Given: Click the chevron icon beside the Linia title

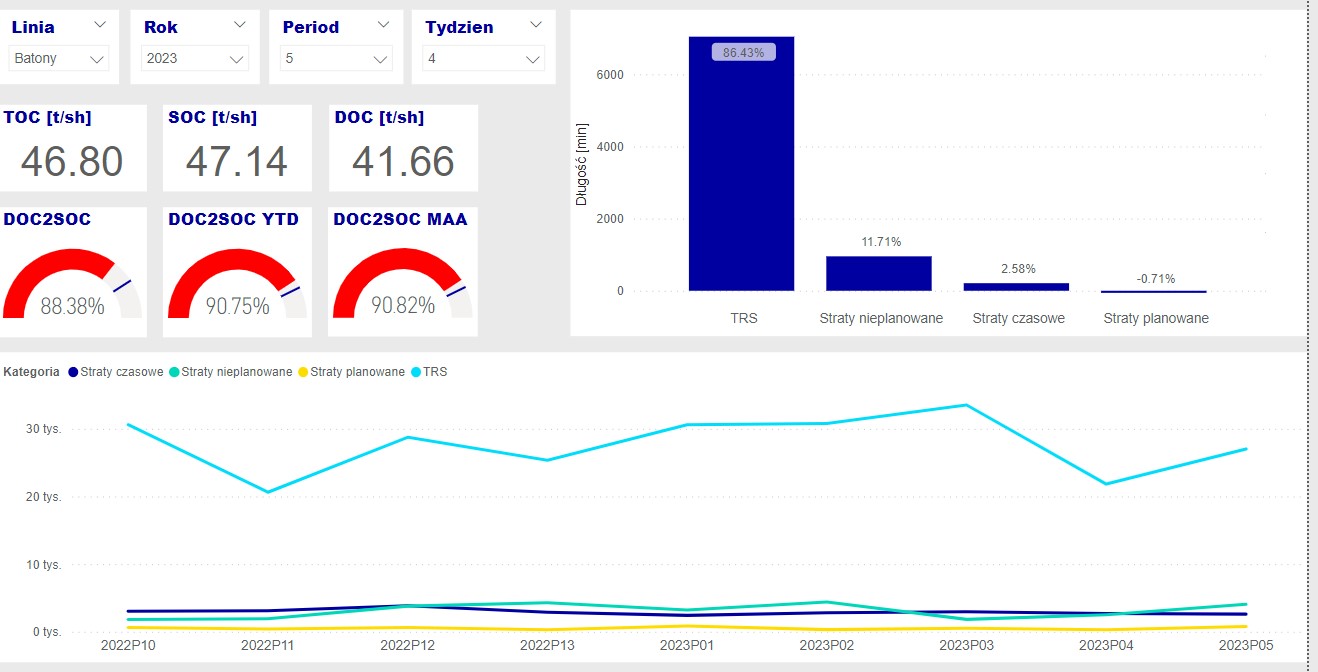Looking at the screenshot, I should tap(101, 25).
